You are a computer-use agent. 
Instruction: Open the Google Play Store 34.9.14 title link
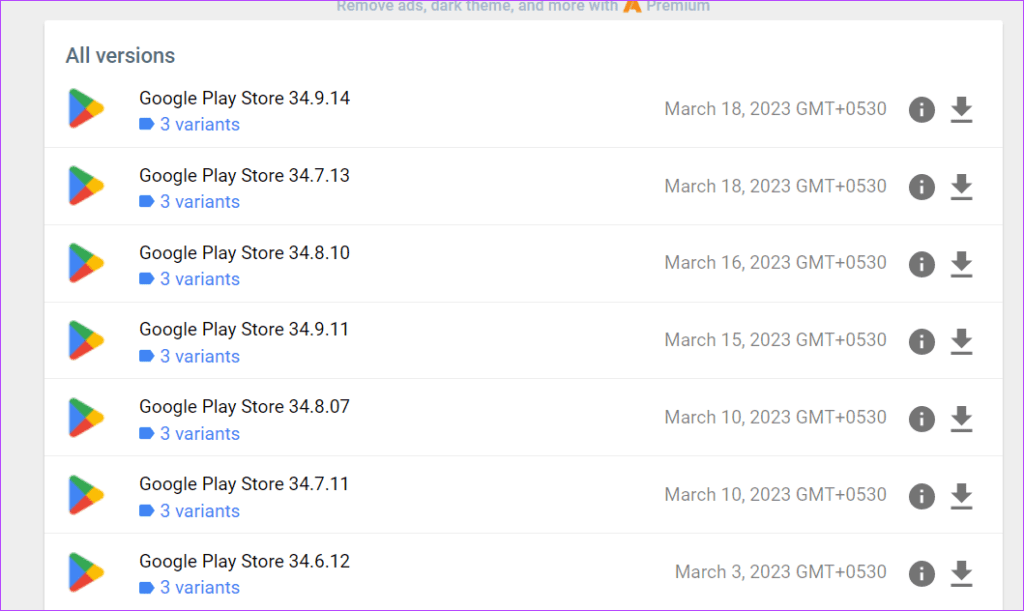pyautogui.click(x=244, y=99)
